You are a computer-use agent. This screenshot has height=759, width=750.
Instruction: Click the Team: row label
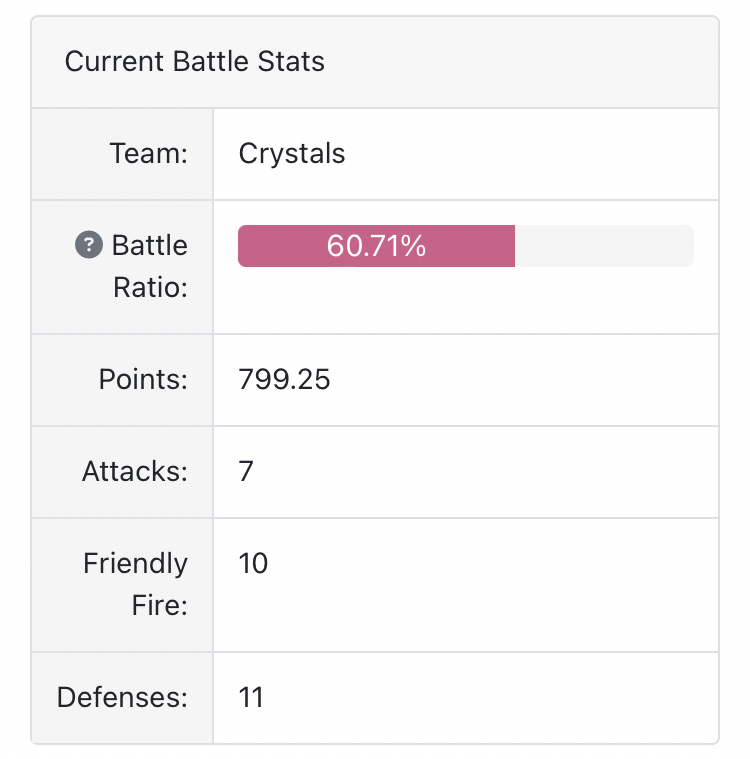pyautogui.click(x=148, y=154)
